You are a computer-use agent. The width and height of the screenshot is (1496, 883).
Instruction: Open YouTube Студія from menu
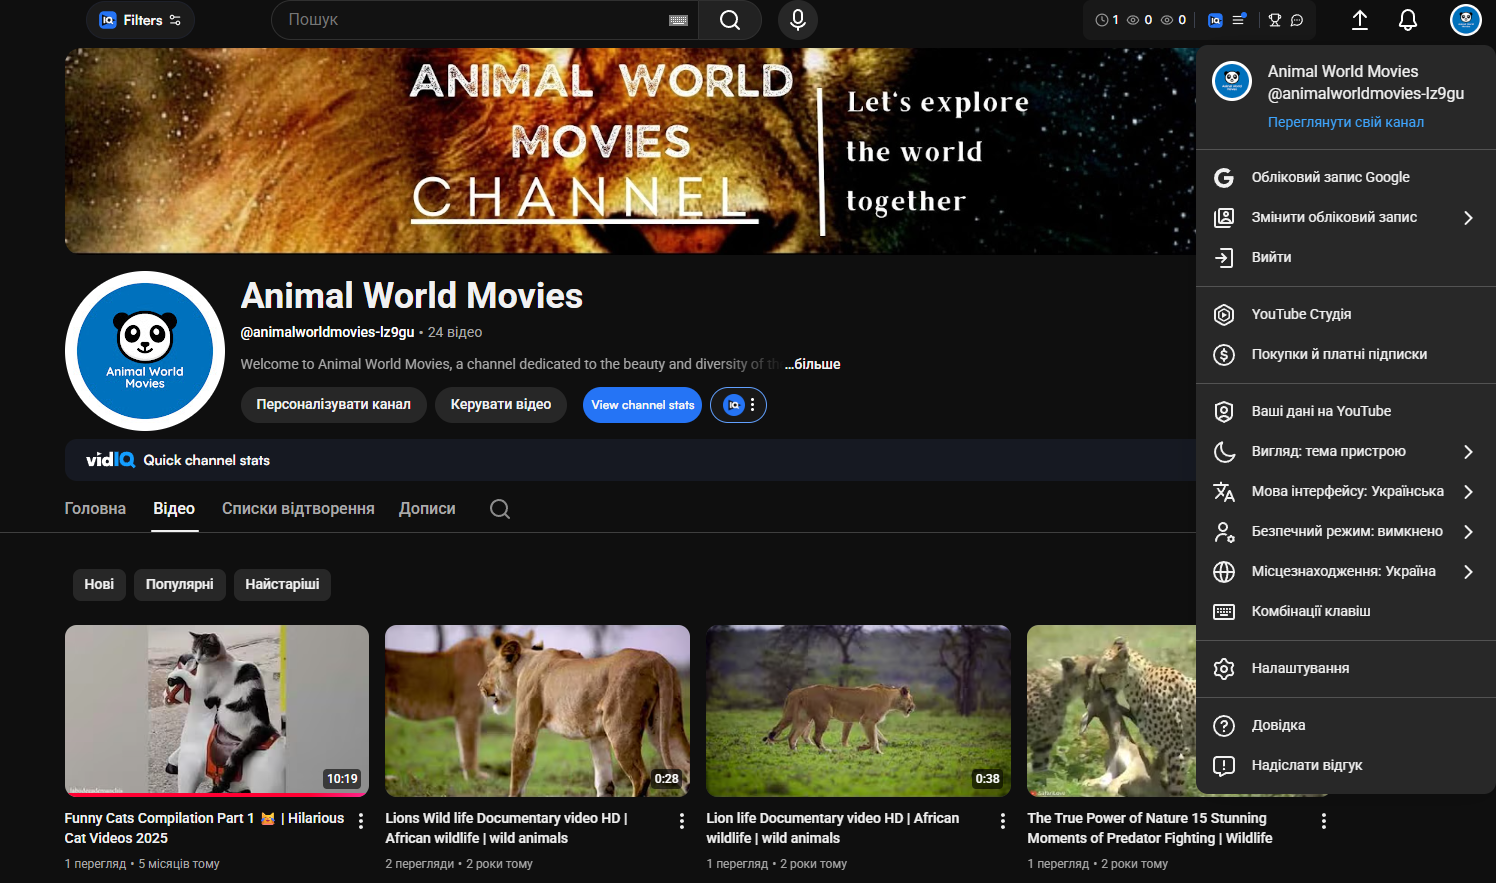(1301, 314)
